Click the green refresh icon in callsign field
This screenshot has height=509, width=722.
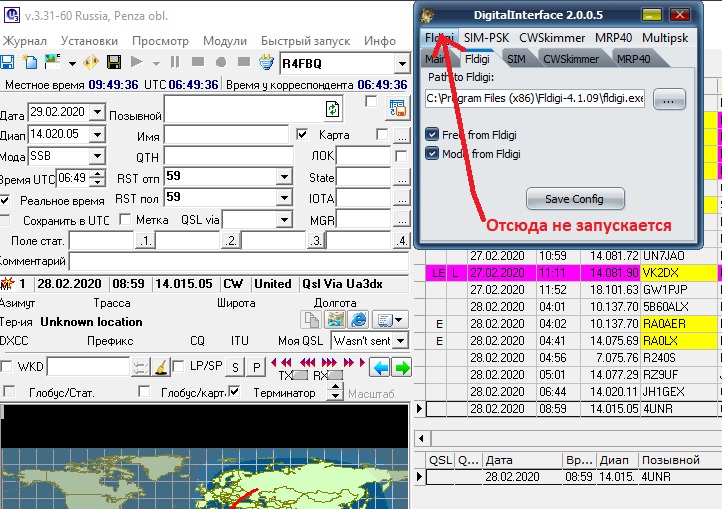coord(332,109)
